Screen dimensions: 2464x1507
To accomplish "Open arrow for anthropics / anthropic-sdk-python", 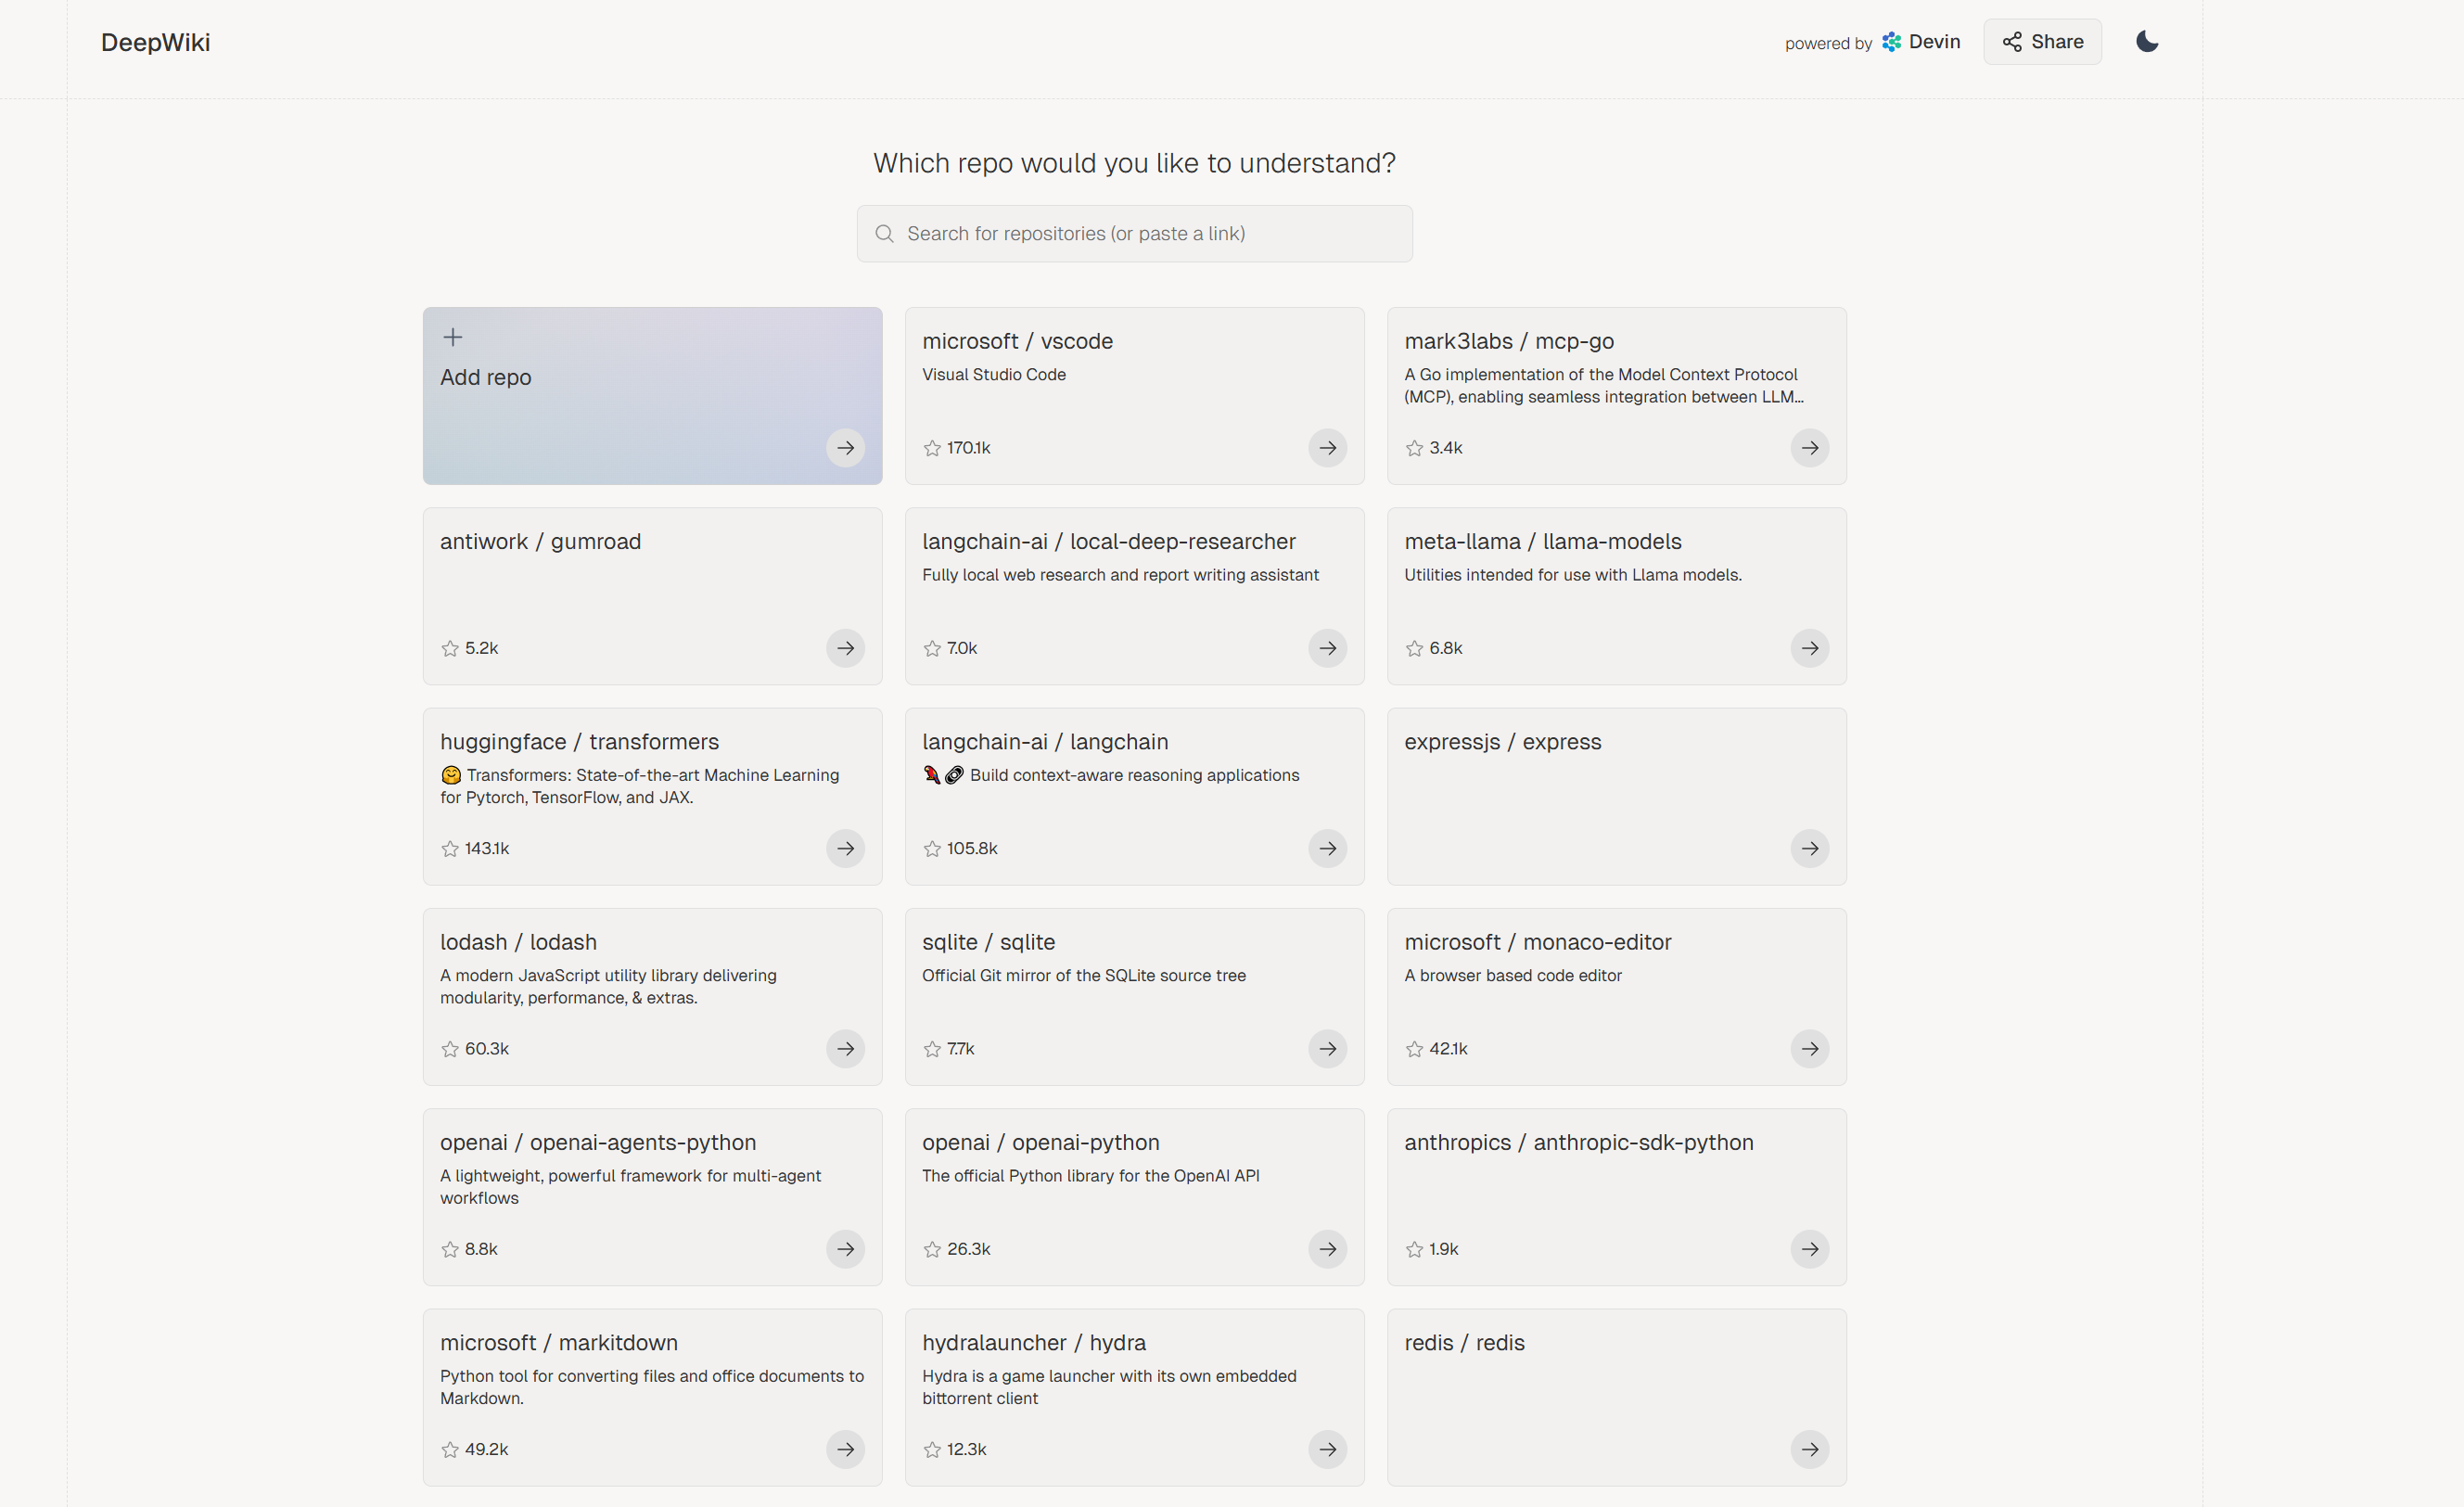I will tap(1809, 1249).
